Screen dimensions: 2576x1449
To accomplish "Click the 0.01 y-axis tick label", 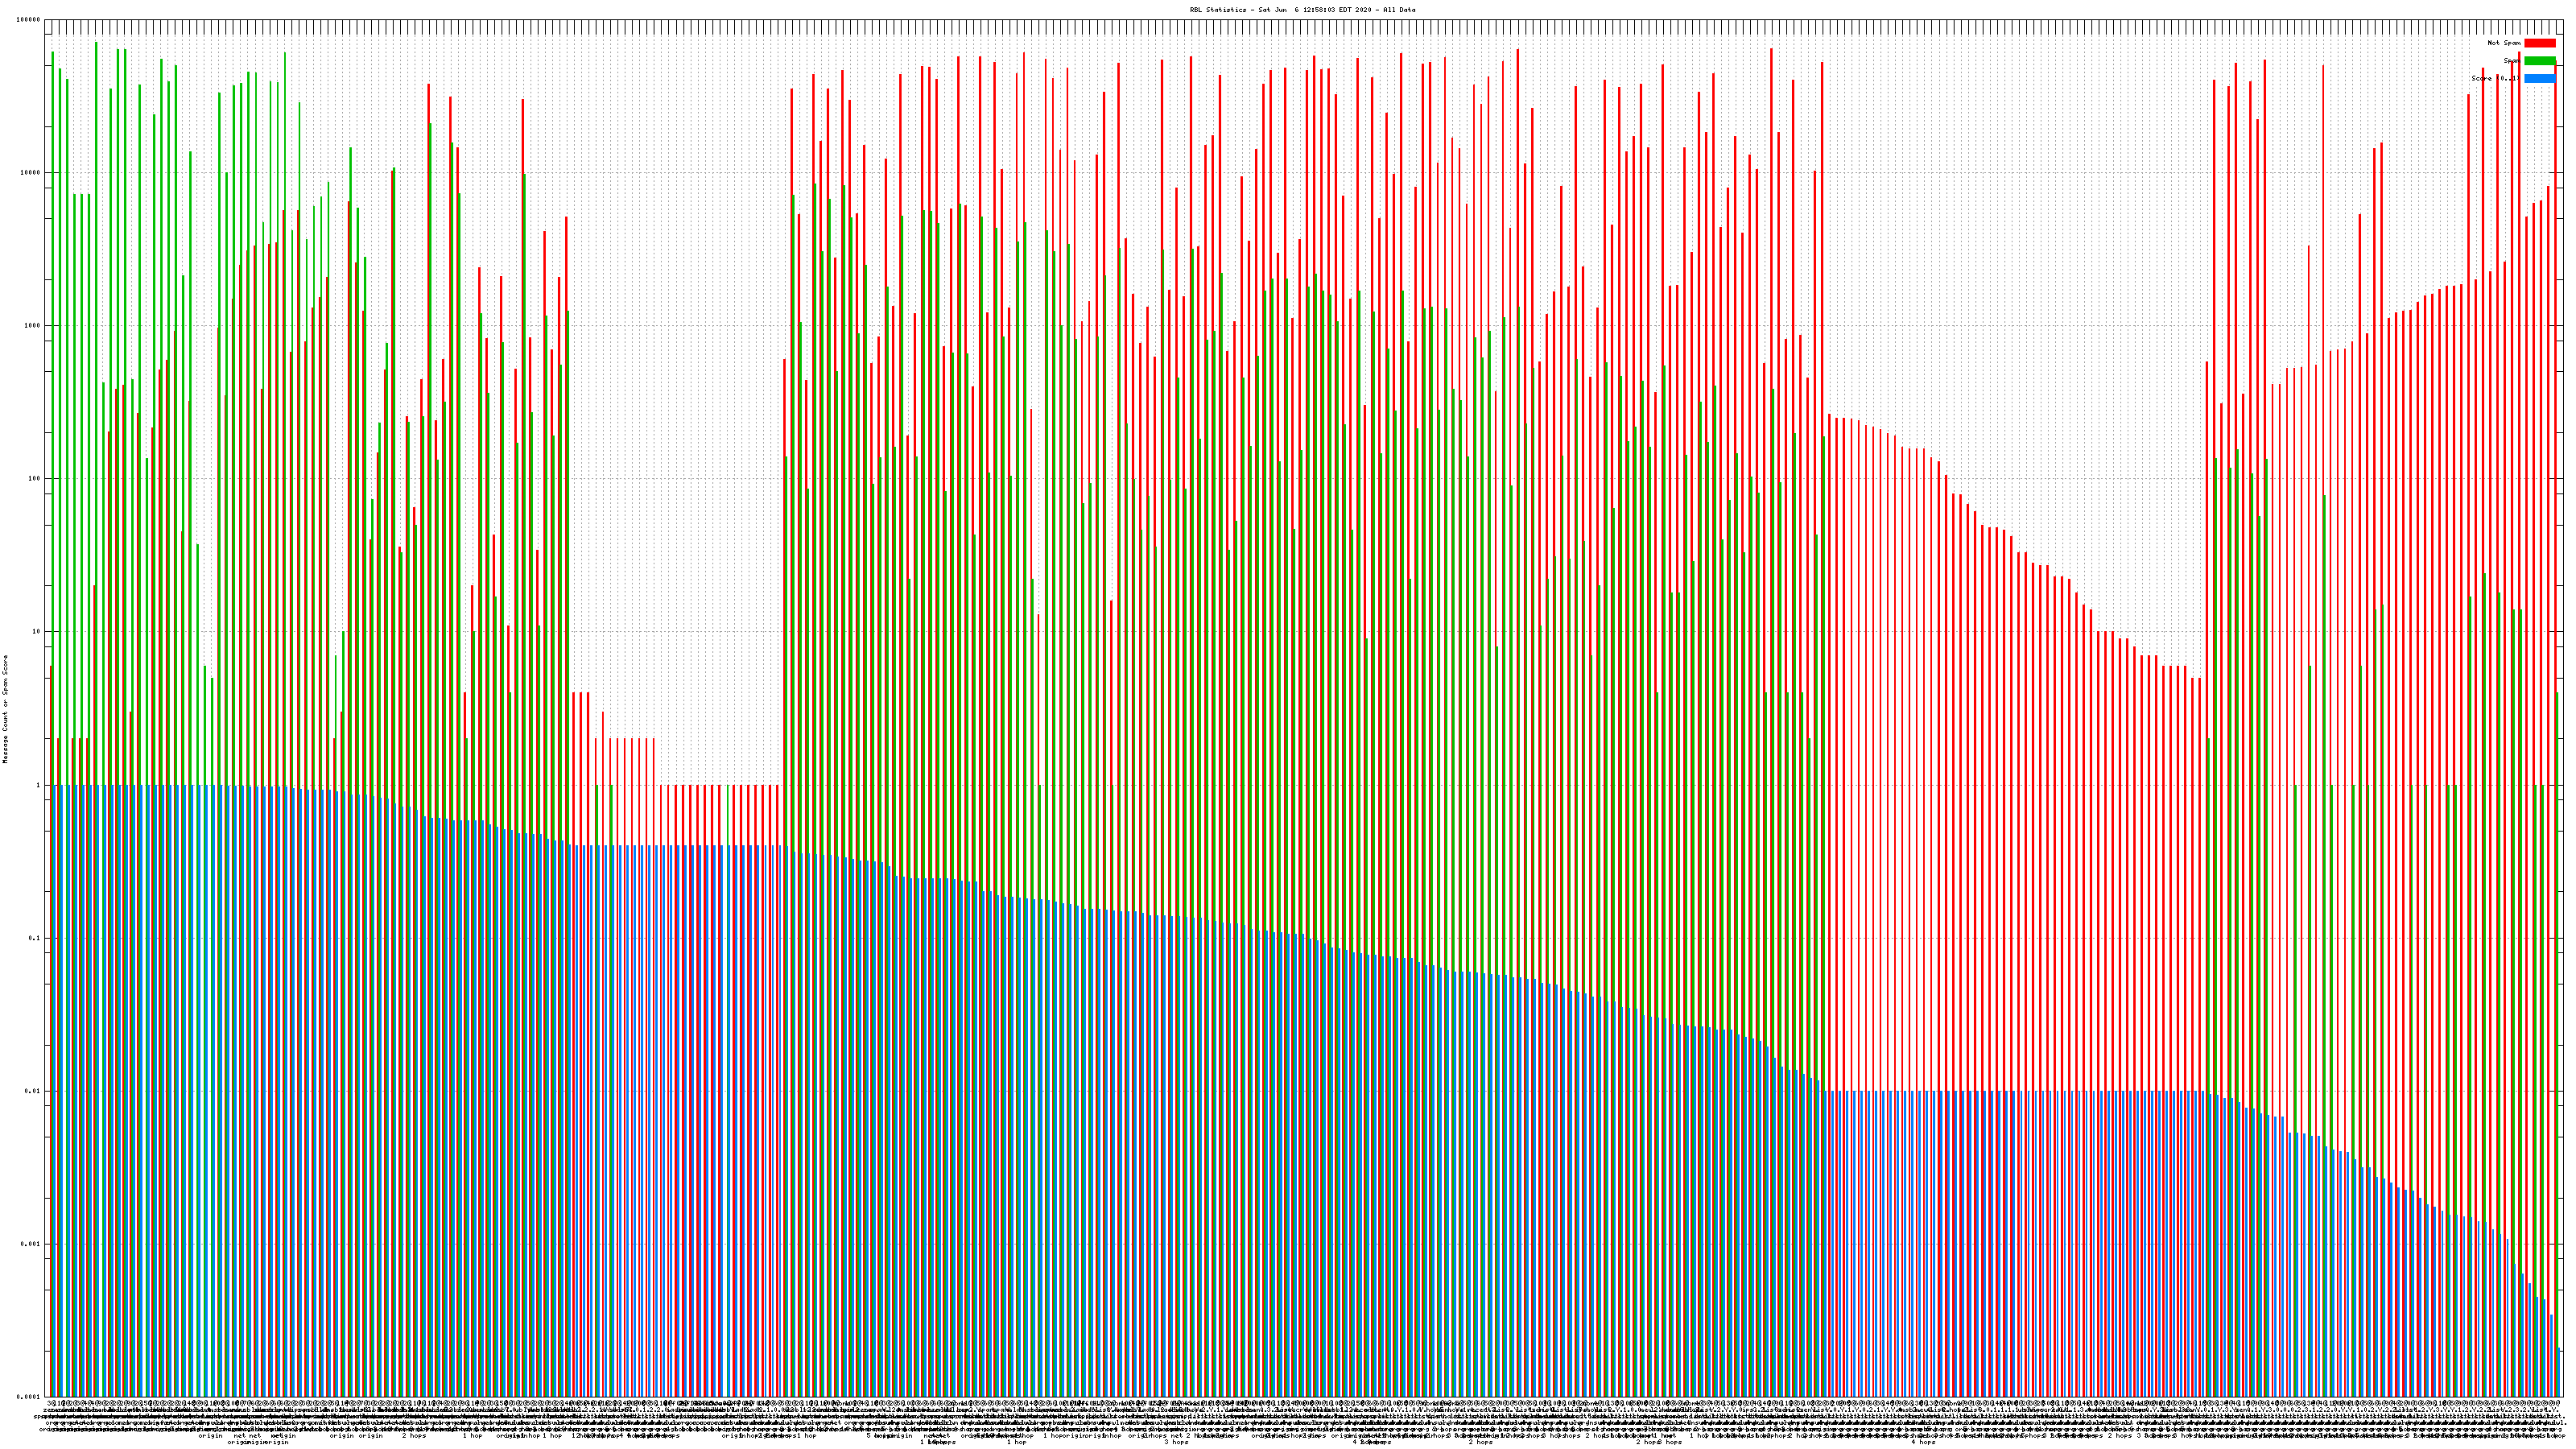I will (34, 1091).
